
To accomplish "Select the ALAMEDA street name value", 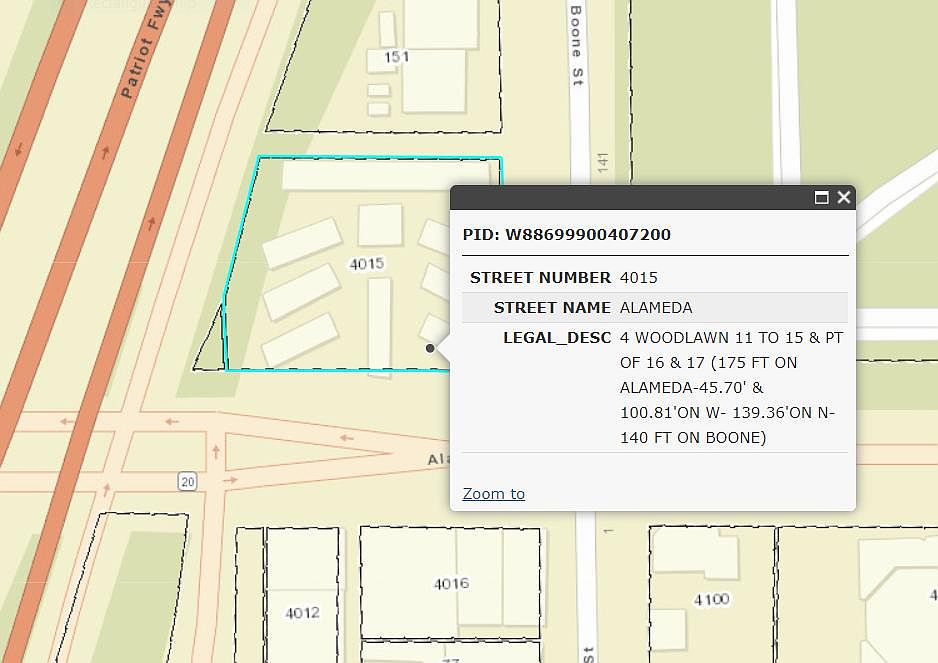I will (x=656, y=308).
